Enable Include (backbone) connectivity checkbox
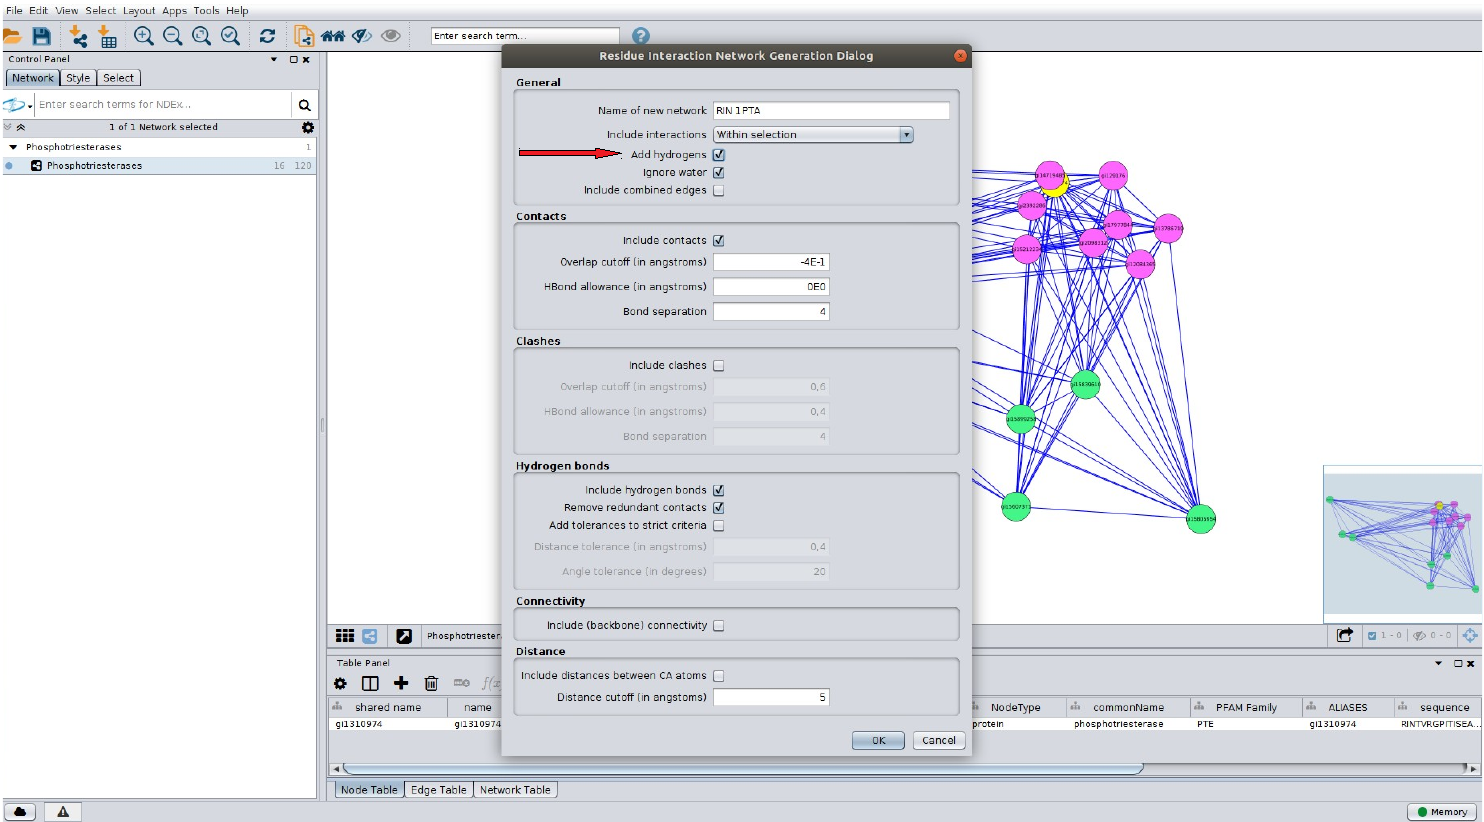This screenshot has height=822, width=1484. [719, 626]
